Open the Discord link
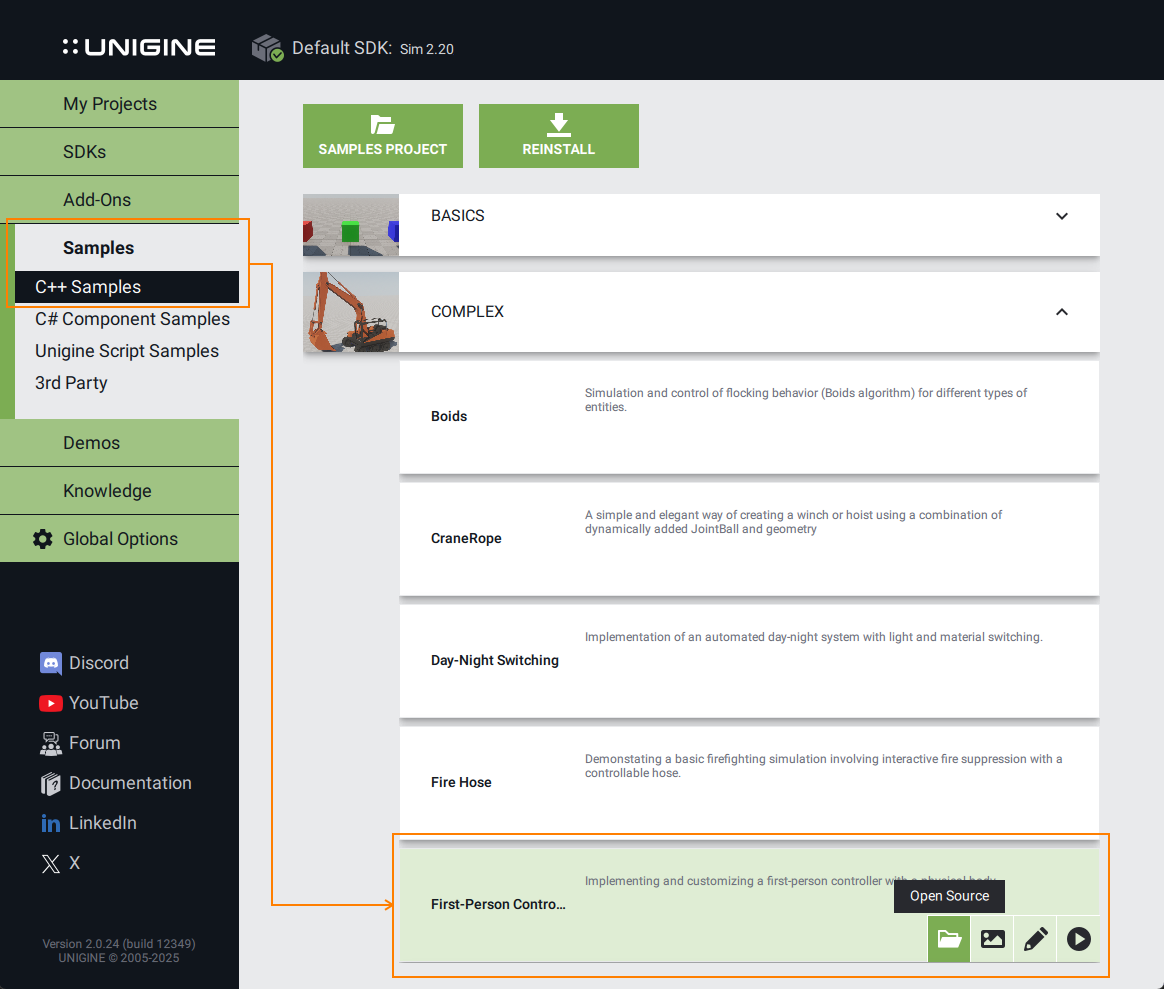This screenshot has height=989, width=1164. coord(84,663)
